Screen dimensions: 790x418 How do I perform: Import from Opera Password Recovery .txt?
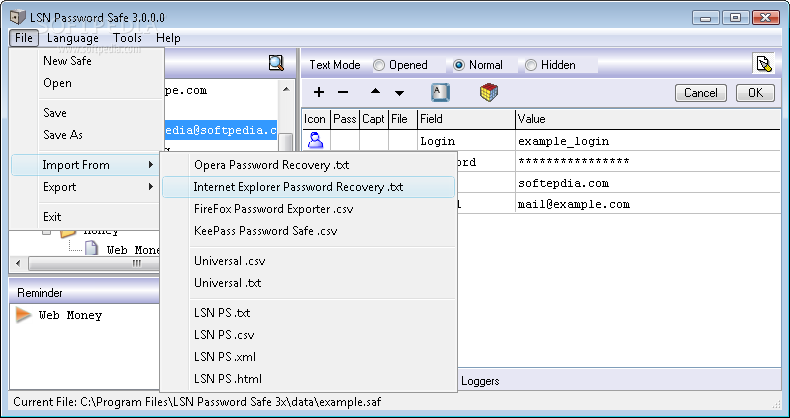pos(308,165)
